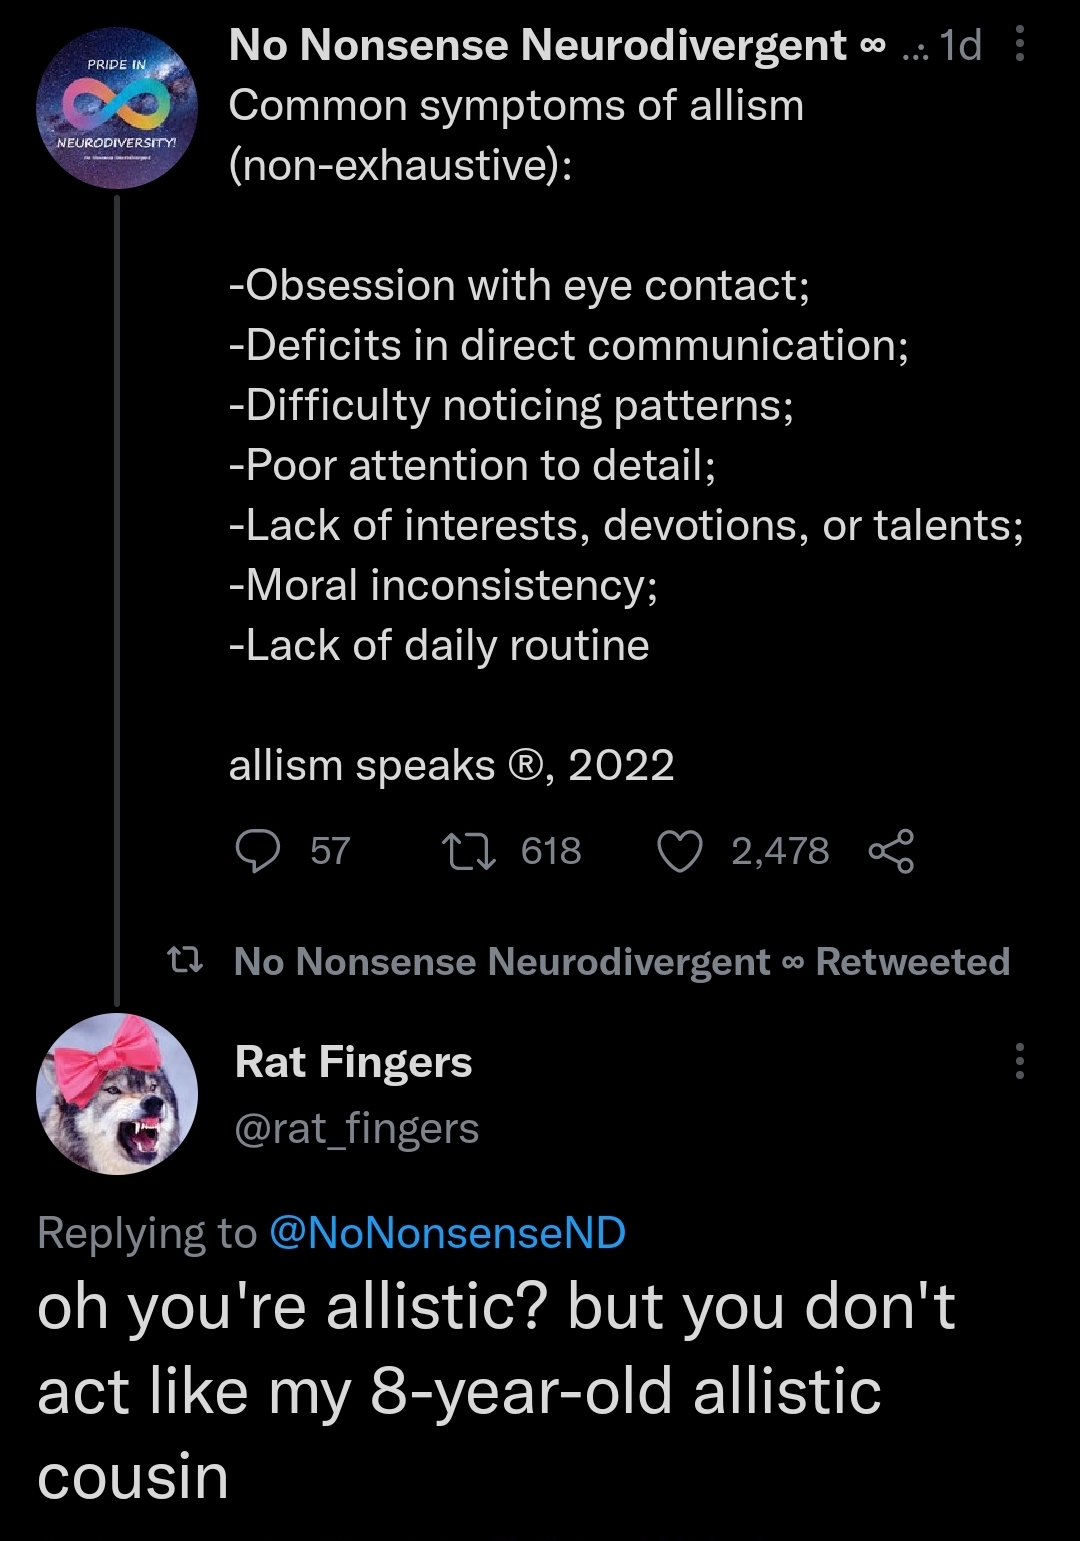Open the top tweet's three-dot menu
The width and height of the screenshot is (1080, 1541).
(1019, 45)
